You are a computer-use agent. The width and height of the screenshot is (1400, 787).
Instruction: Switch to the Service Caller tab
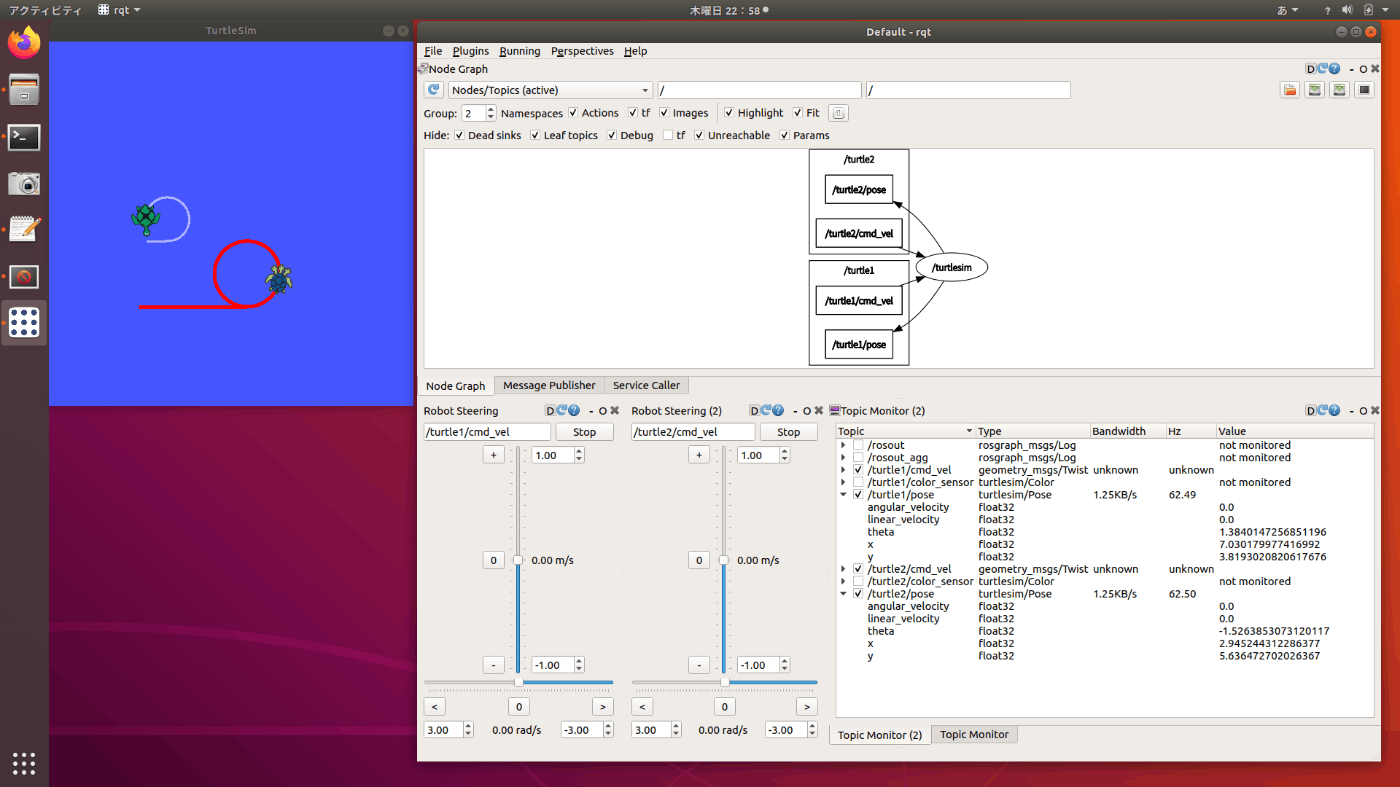click(646, 385)
